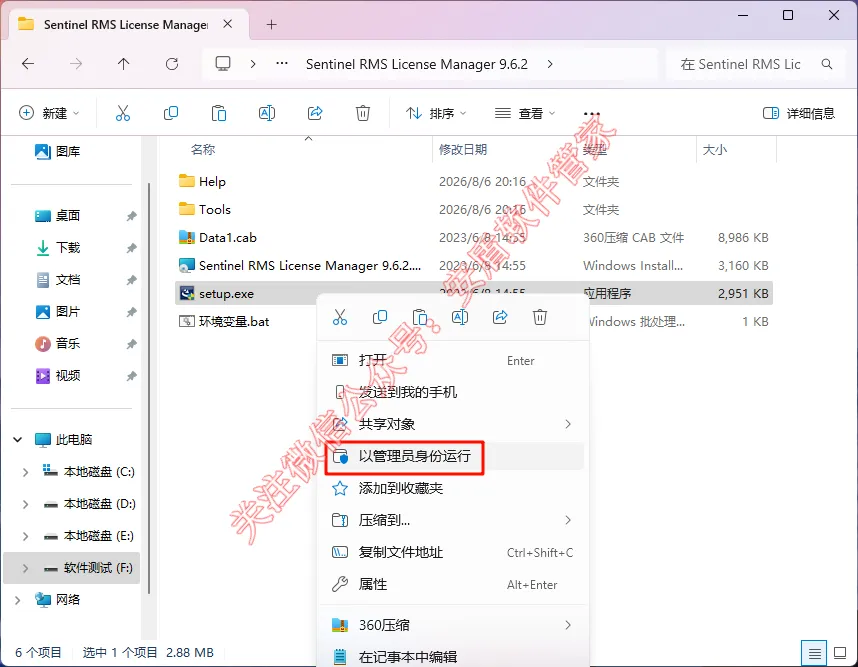Click Delete icon in context menu
858x667 pixels.
(540, 317)
